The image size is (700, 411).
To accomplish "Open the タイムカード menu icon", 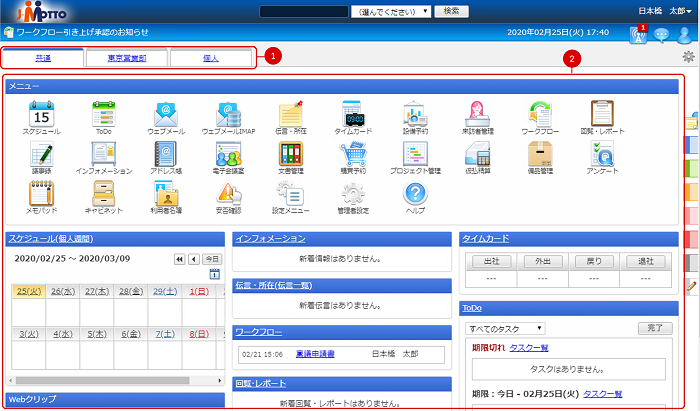I will pos(353,114).
